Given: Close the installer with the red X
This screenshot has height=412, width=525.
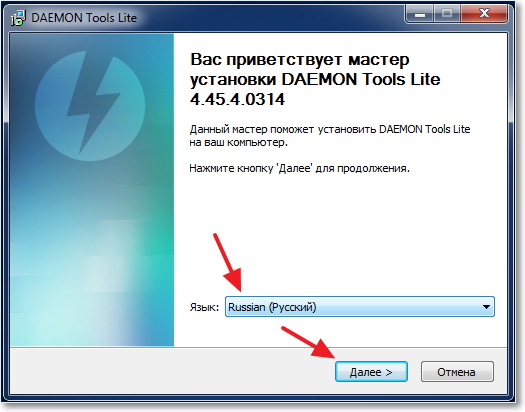Looking at the screenshot, I should coord(484,14).
